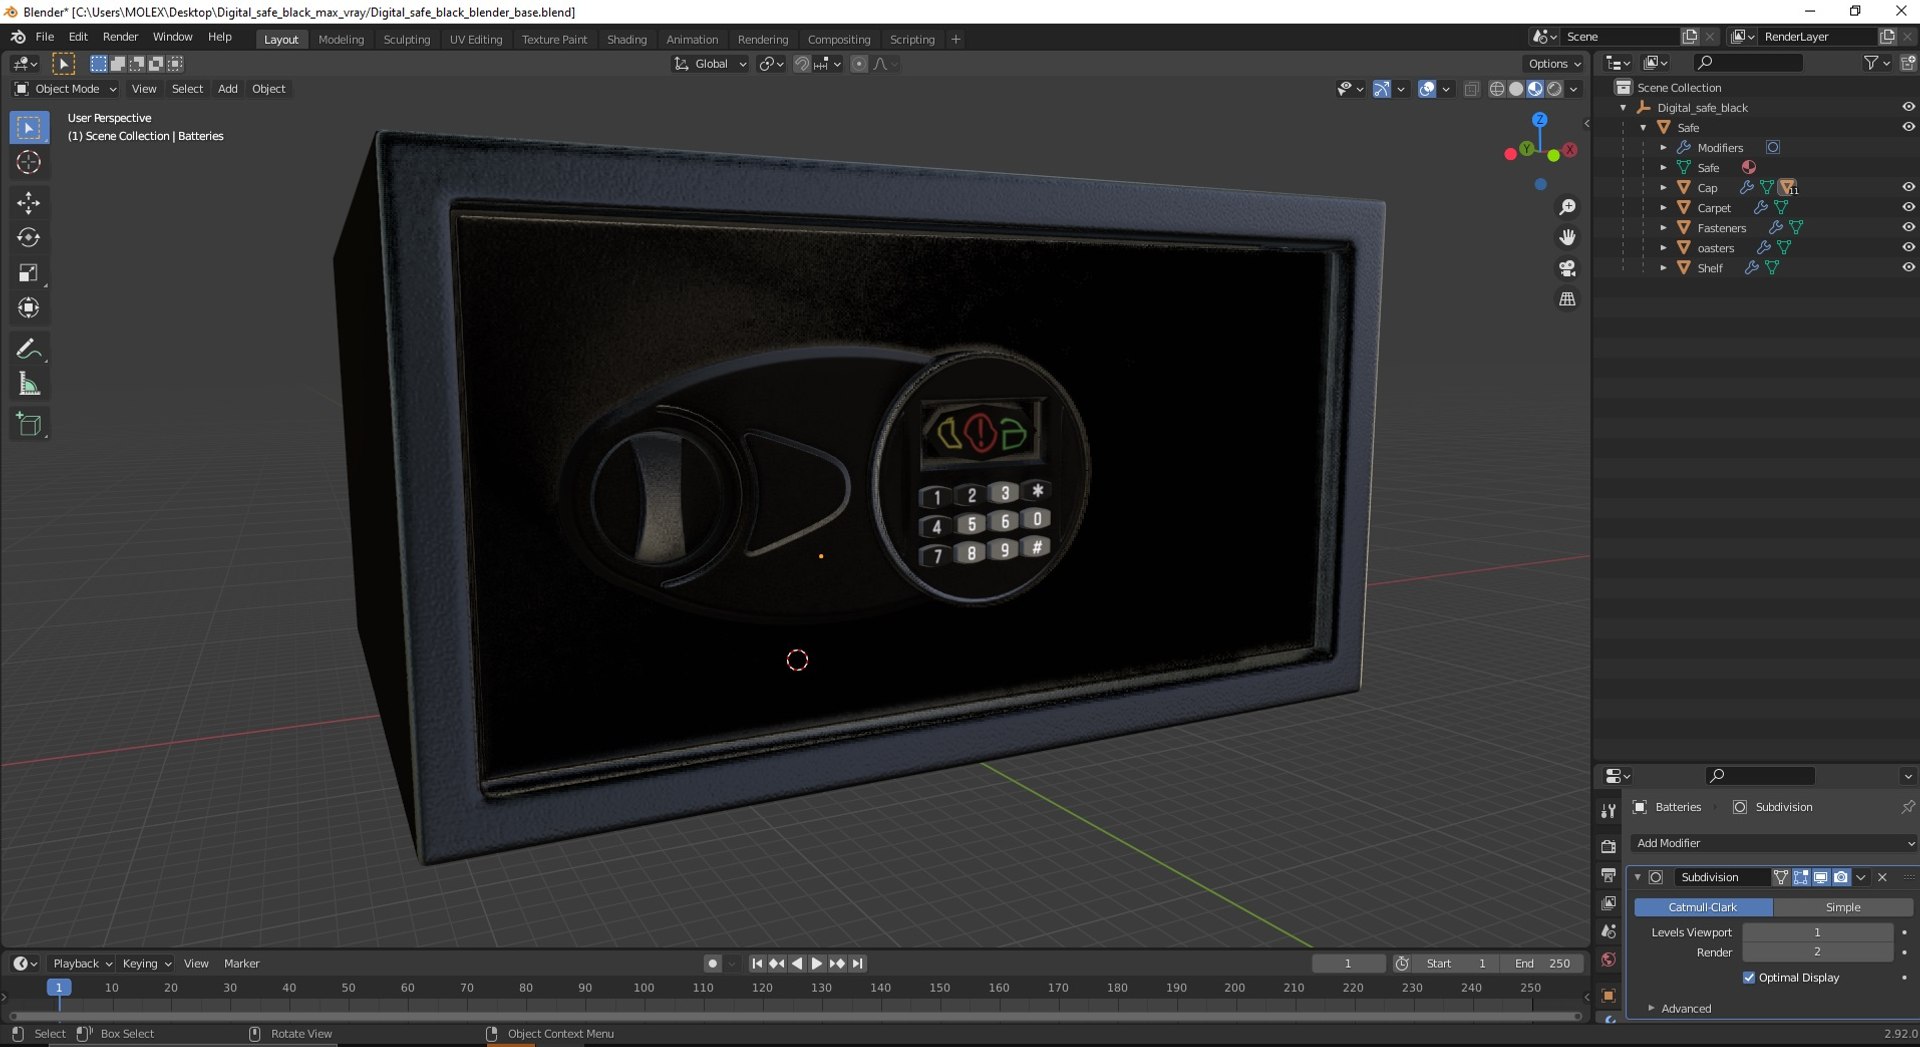The width and height of the screenshot is (1920, 1047).
Task: Pick the Measure tool
Action: tap(28, 384)
